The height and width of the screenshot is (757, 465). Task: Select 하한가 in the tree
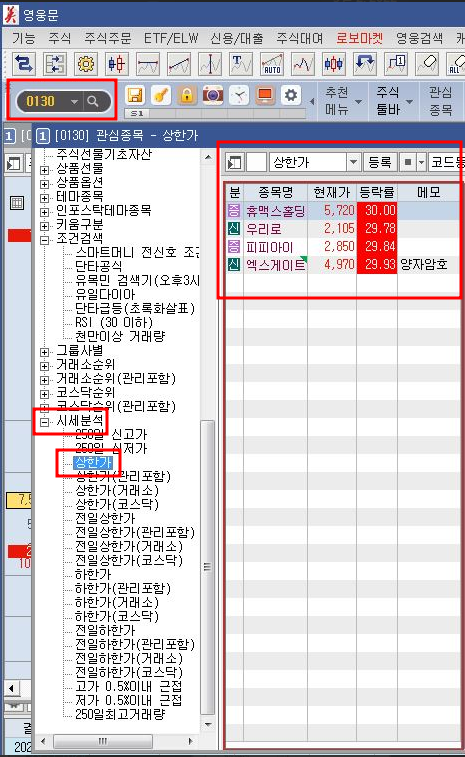[x=93, y=575]
